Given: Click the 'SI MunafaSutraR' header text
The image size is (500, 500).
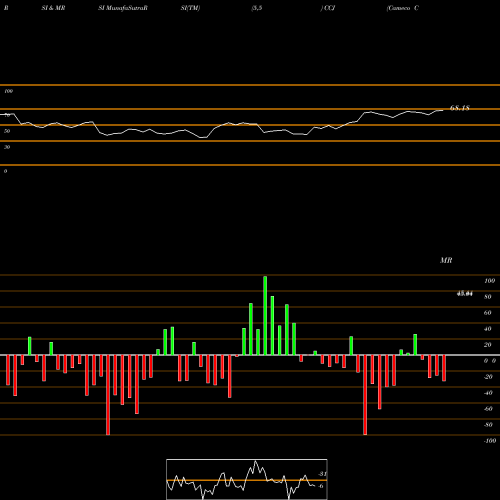Looking at the screenshot, I should point(123,8).
